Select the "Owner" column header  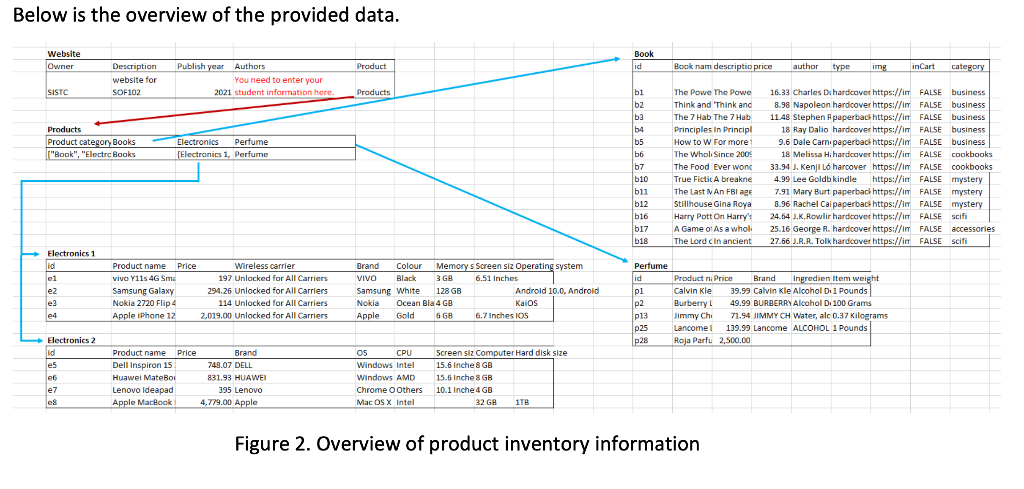[61, 66]
